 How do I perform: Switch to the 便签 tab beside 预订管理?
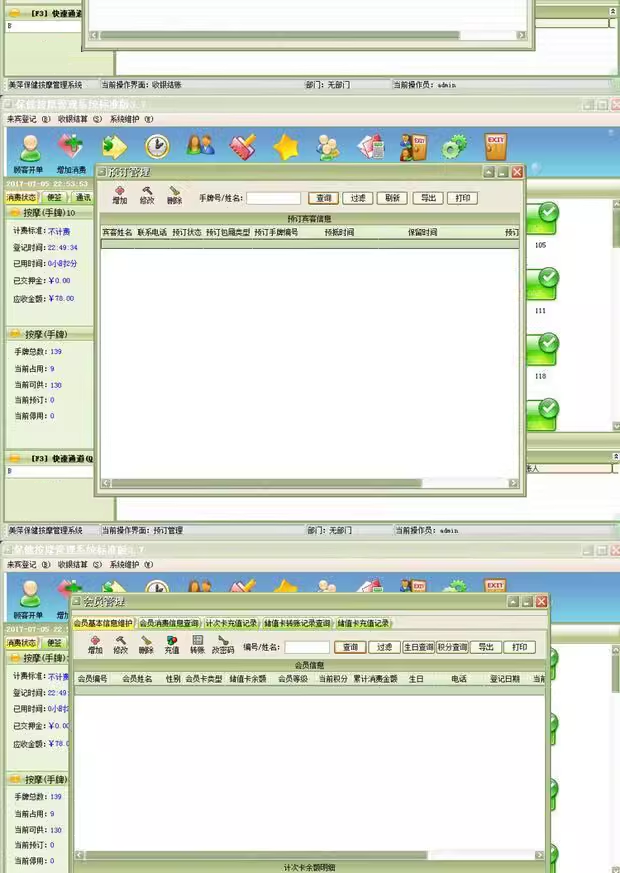click(54, 197)
